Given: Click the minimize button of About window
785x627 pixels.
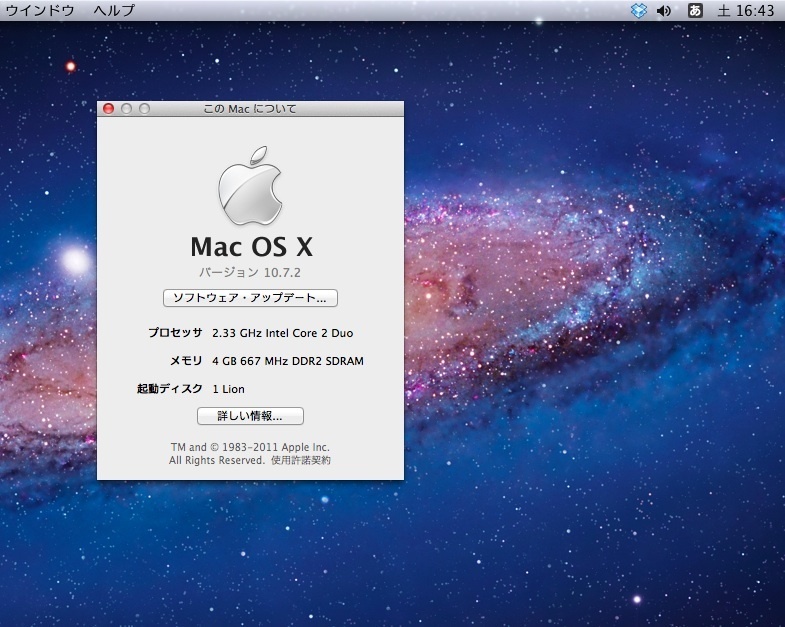Looking at the screenshot, I should coord(126,109).
